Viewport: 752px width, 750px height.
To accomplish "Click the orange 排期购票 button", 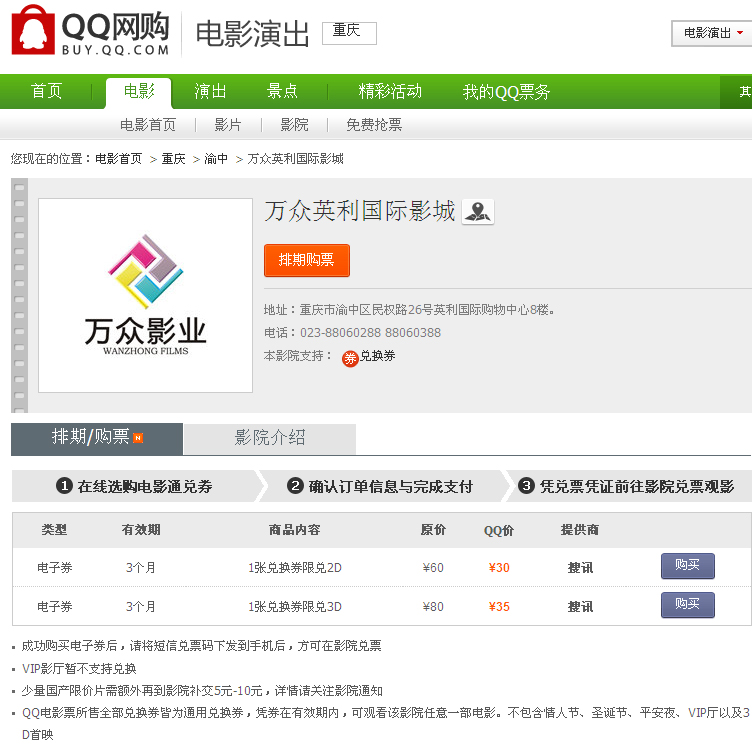I will click(x=306, y=260).
